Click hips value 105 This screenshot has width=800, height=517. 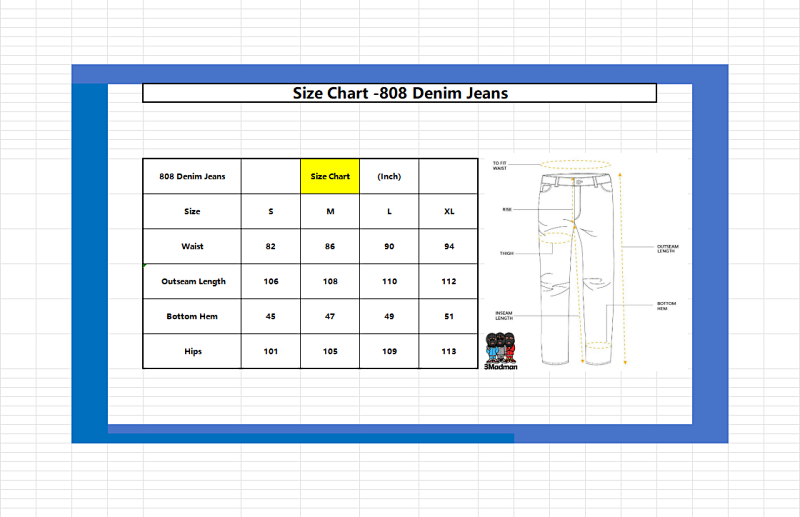point(330,351)
